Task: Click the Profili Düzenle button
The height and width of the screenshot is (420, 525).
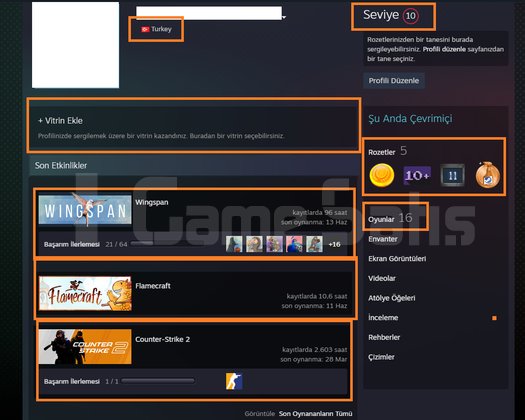Action: (394, 81)
